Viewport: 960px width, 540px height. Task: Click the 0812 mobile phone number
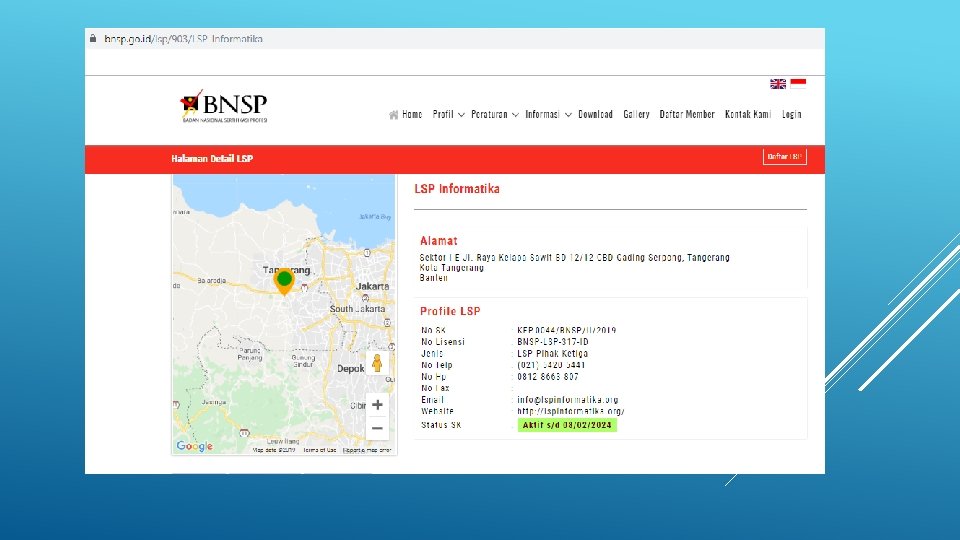548,377
